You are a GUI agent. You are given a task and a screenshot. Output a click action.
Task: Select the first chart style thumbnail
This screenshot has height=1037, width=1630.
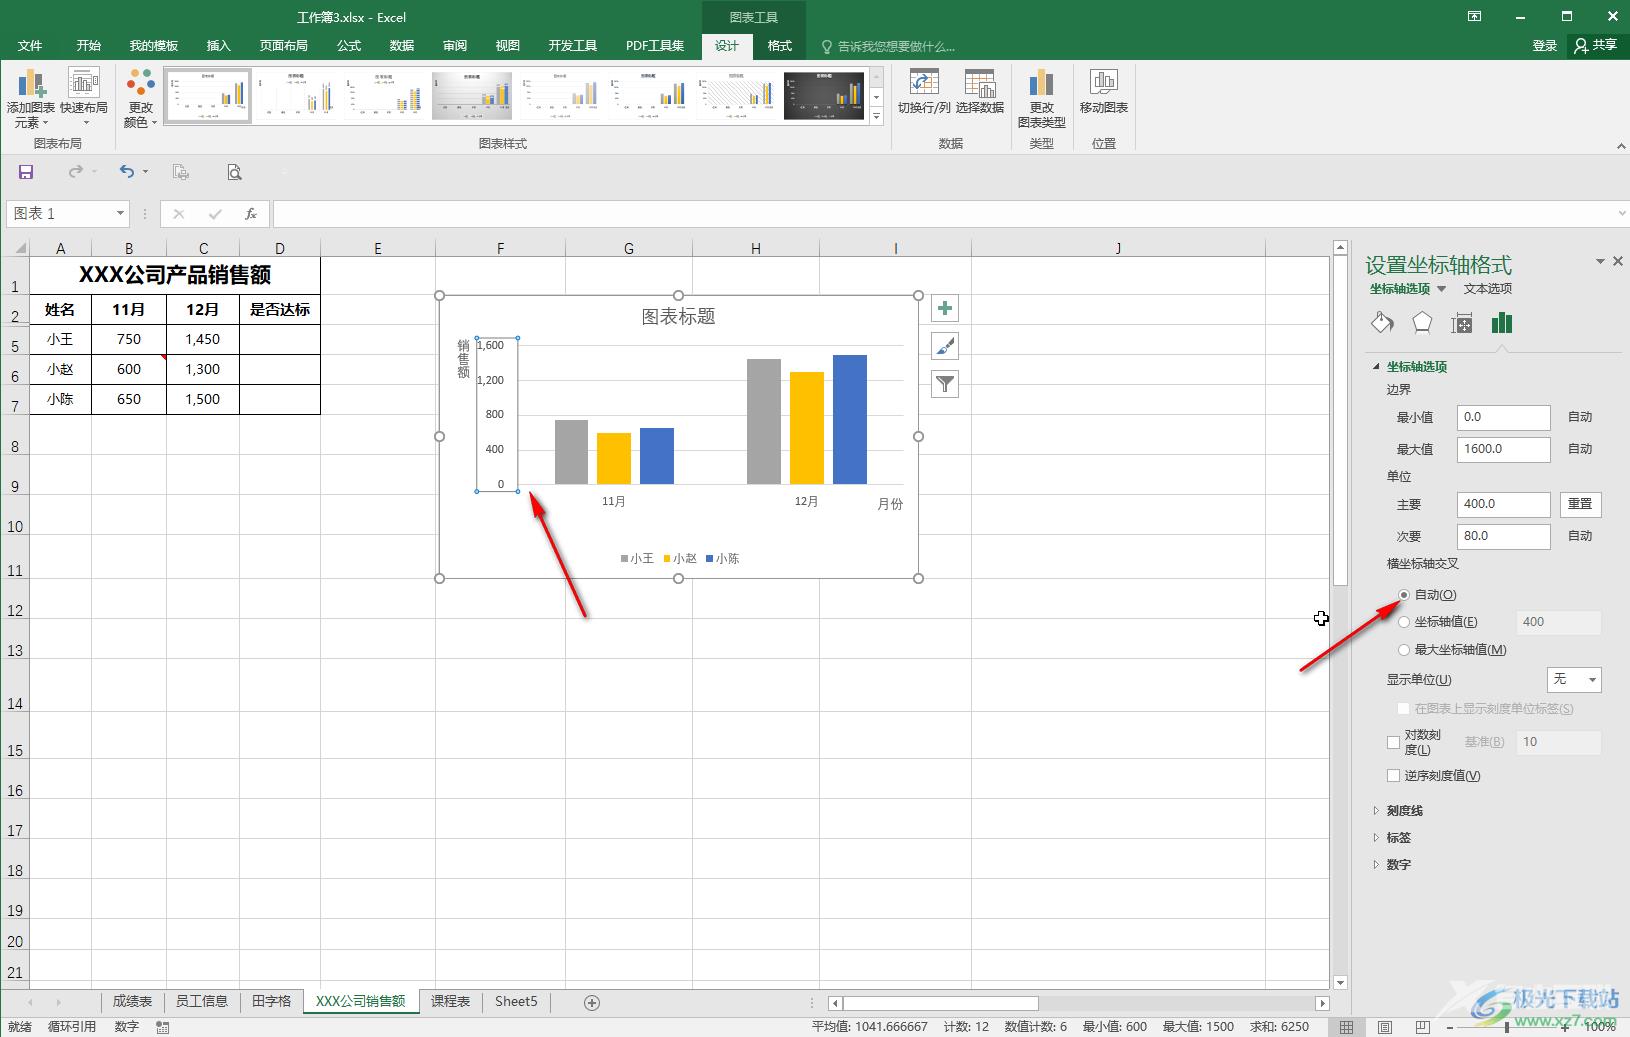pos(207,95)
